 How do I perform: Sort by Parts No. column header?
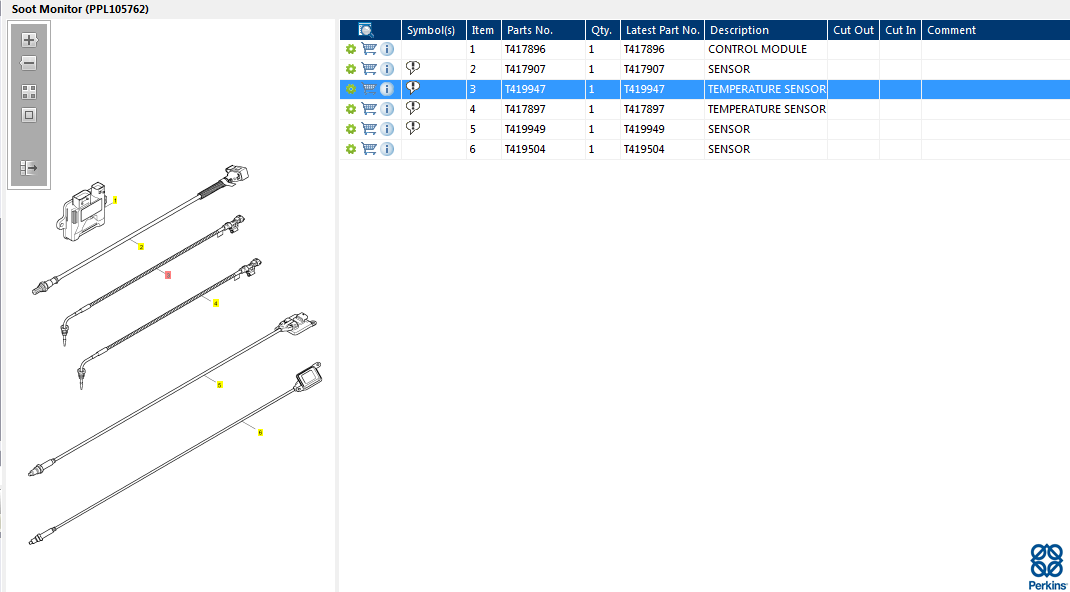click(x=543, y=30)
